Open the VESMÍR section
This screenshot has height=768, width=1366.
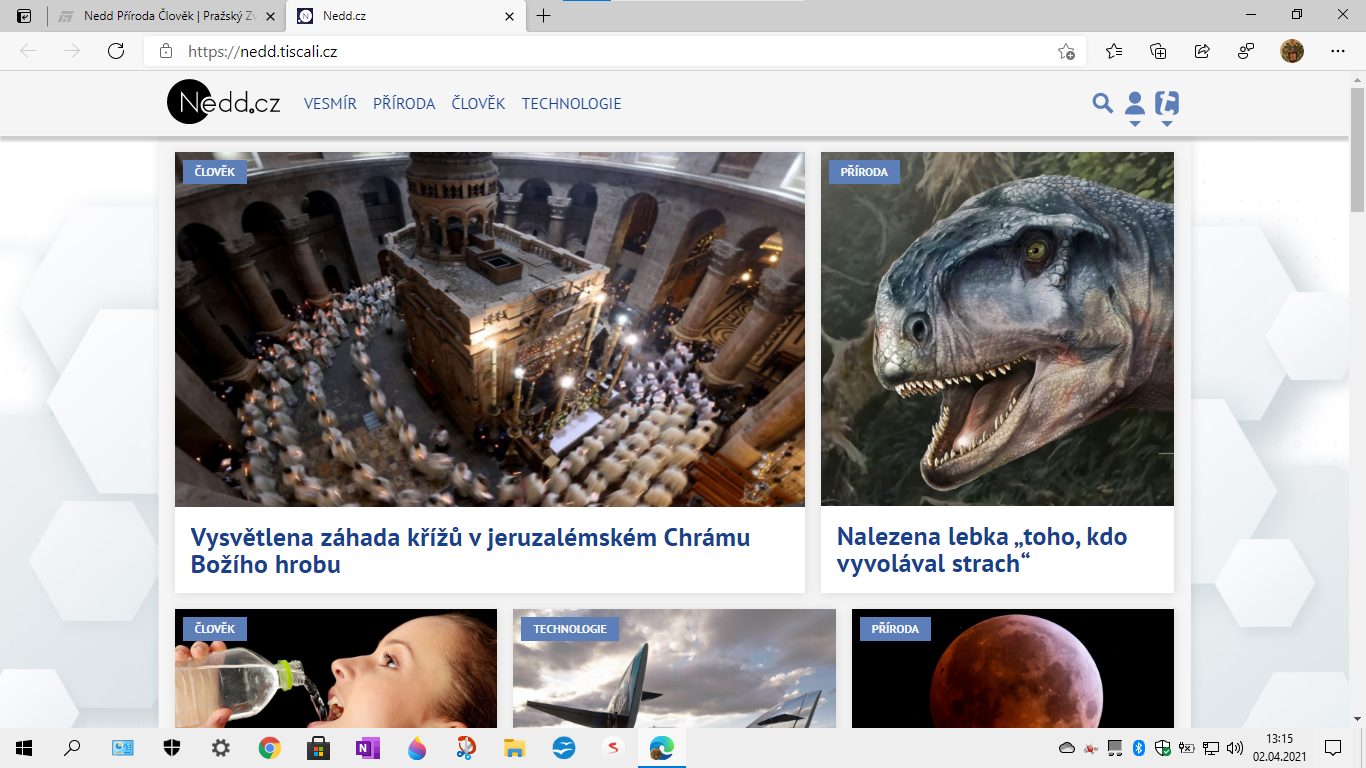[x=330, y=104]
